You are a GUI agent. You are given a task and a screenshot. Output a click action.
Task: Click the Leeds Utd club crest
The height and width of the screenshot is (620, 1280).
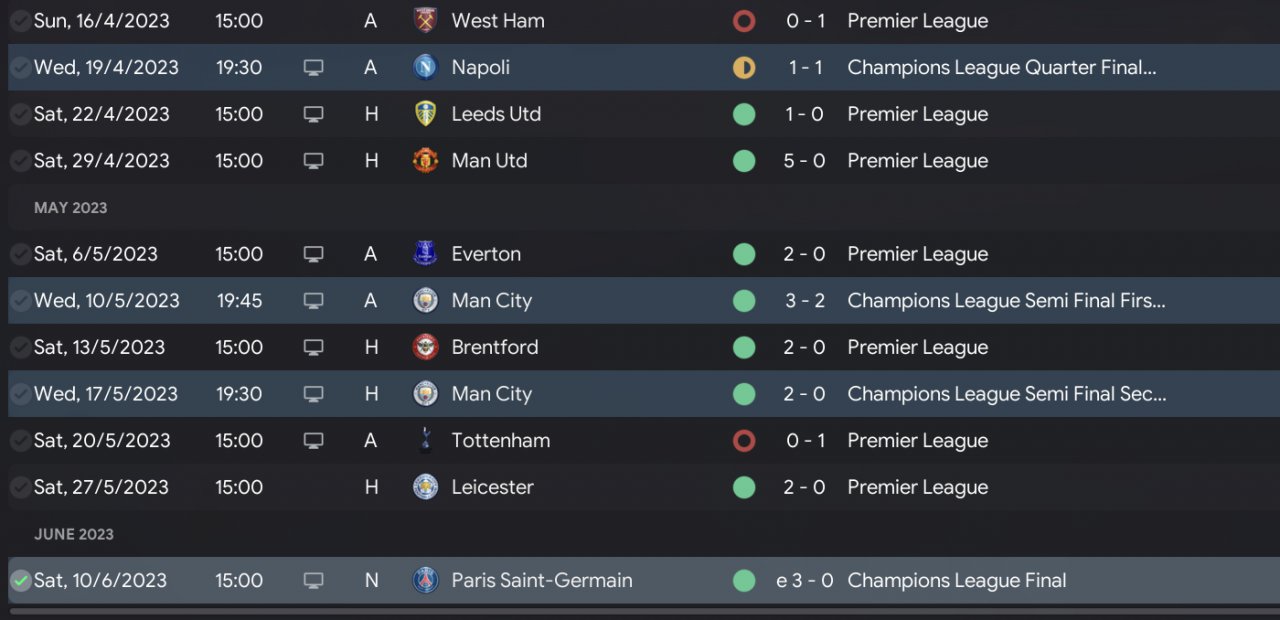(x=425, y=114)
